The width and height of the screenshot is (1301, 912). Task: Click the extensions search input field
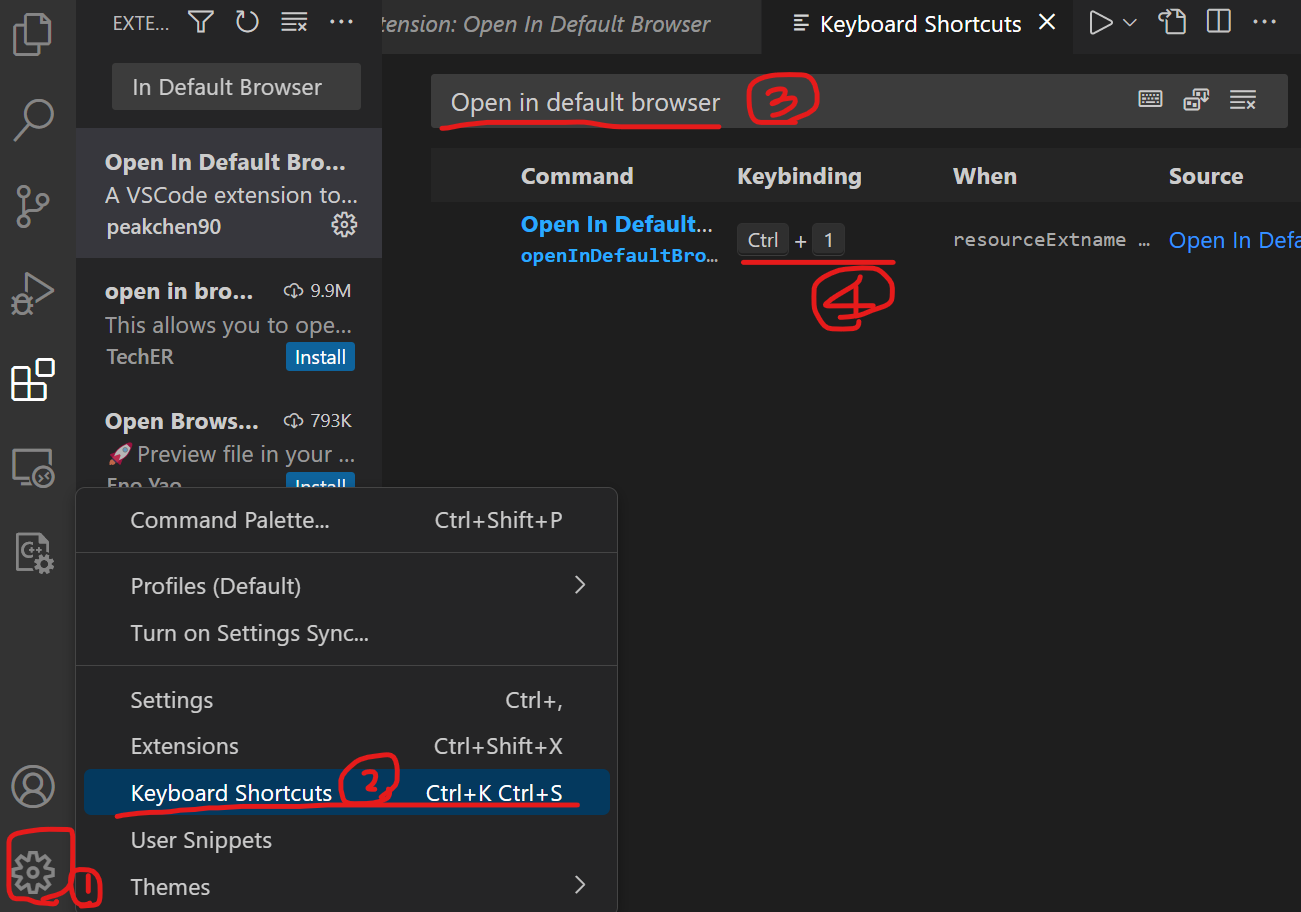click(236, 87)
